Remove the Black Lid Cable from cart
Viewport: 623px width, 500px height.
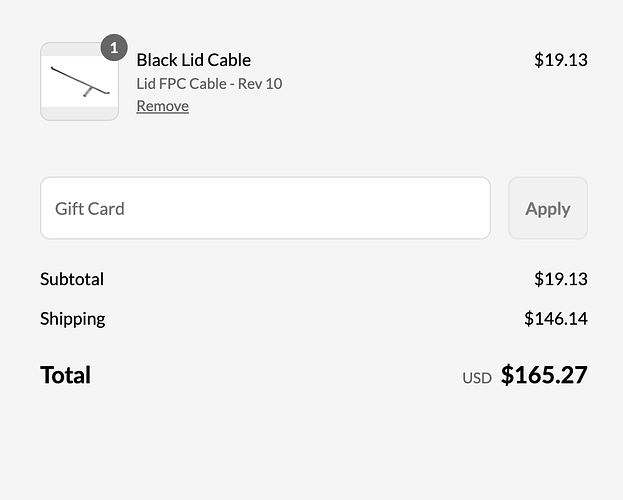coord(163,106)
